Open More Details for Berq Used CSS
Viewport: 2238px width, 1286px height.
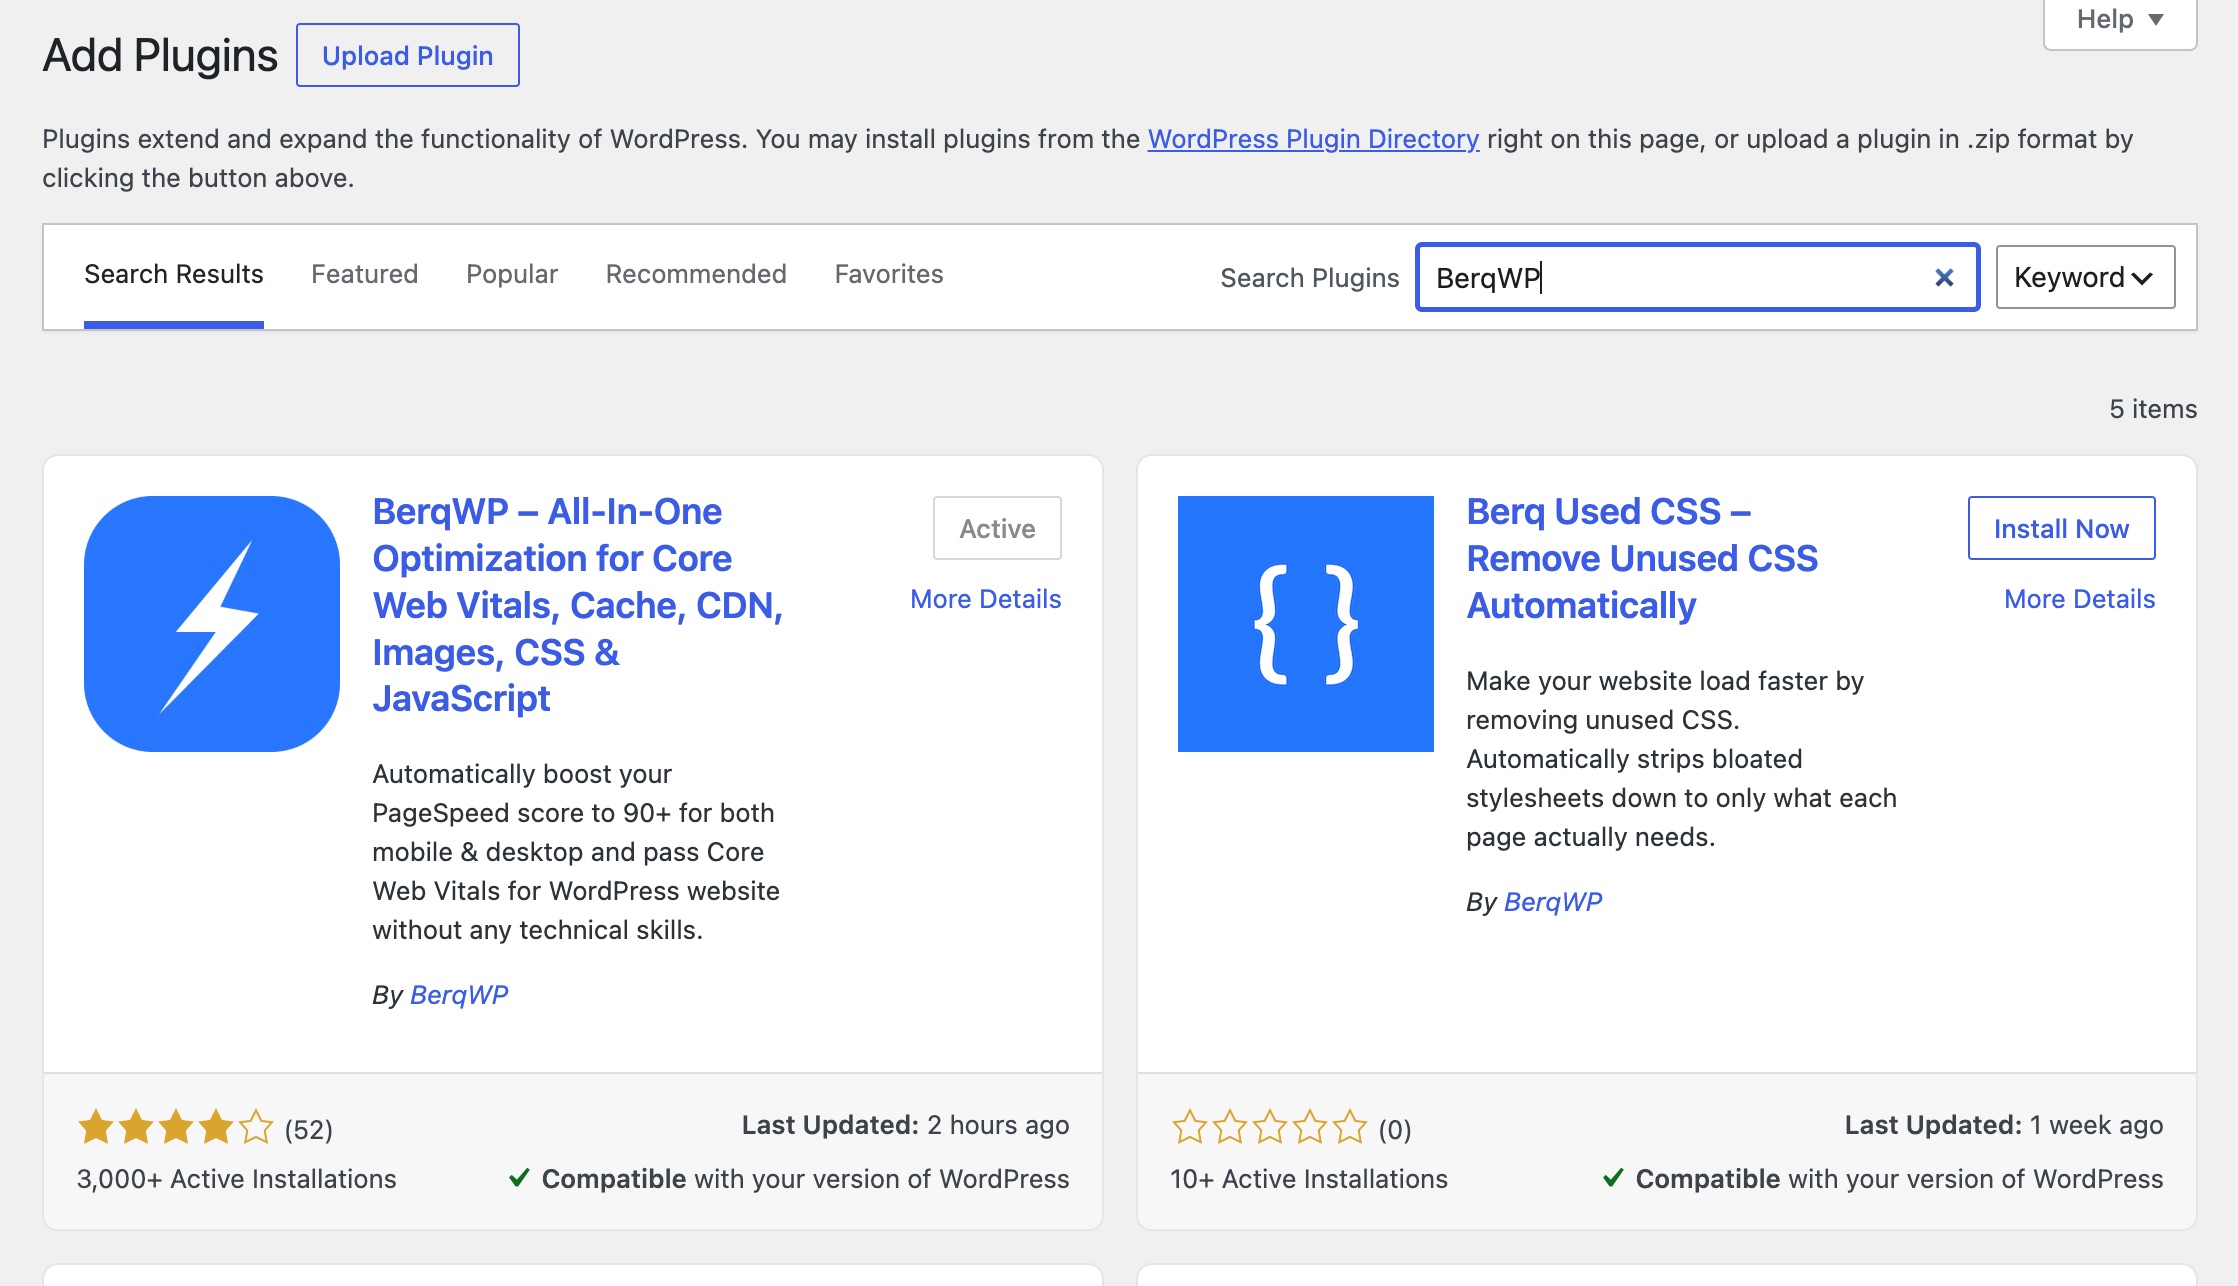point(2080,599)
